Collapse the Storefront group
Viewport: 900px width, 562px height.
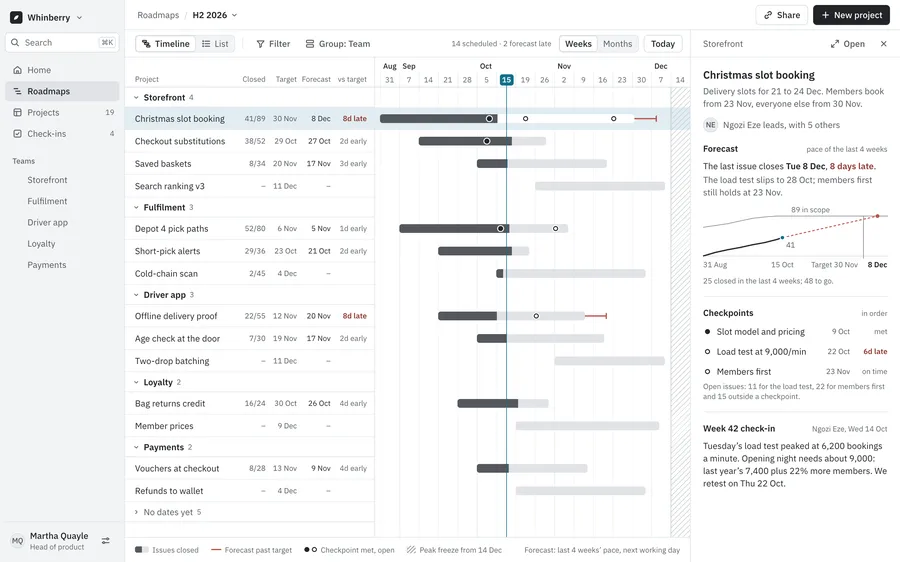tap(136, 98)
